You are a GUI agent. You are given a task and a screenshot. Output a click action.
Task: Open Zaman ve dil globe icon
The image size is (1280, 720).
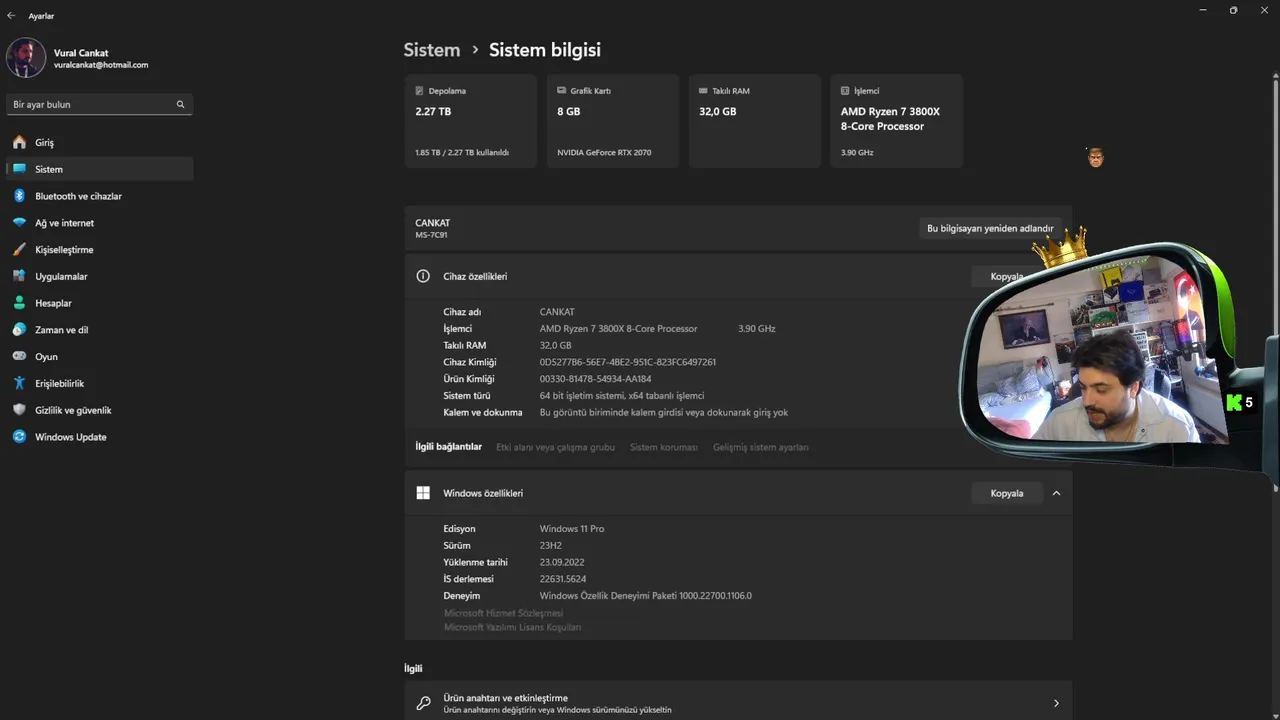pos(19,330)
